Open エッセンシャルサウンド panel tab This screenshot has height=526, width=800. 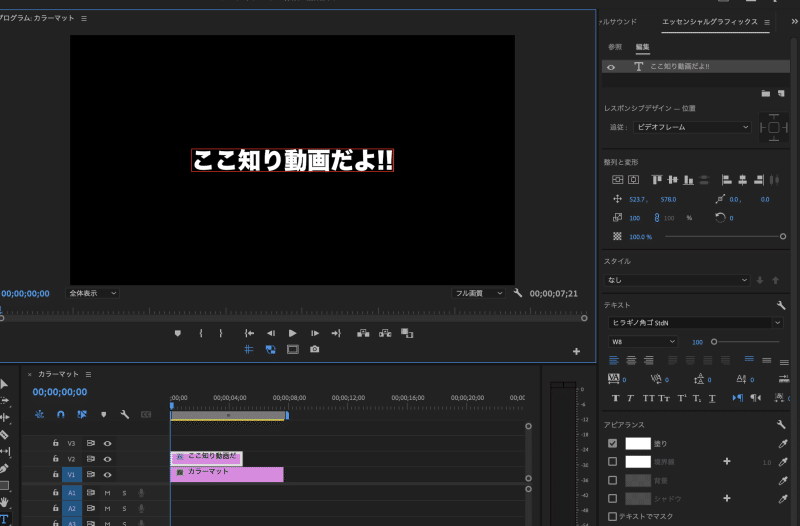pyautogui.click(x=618, y=21)
